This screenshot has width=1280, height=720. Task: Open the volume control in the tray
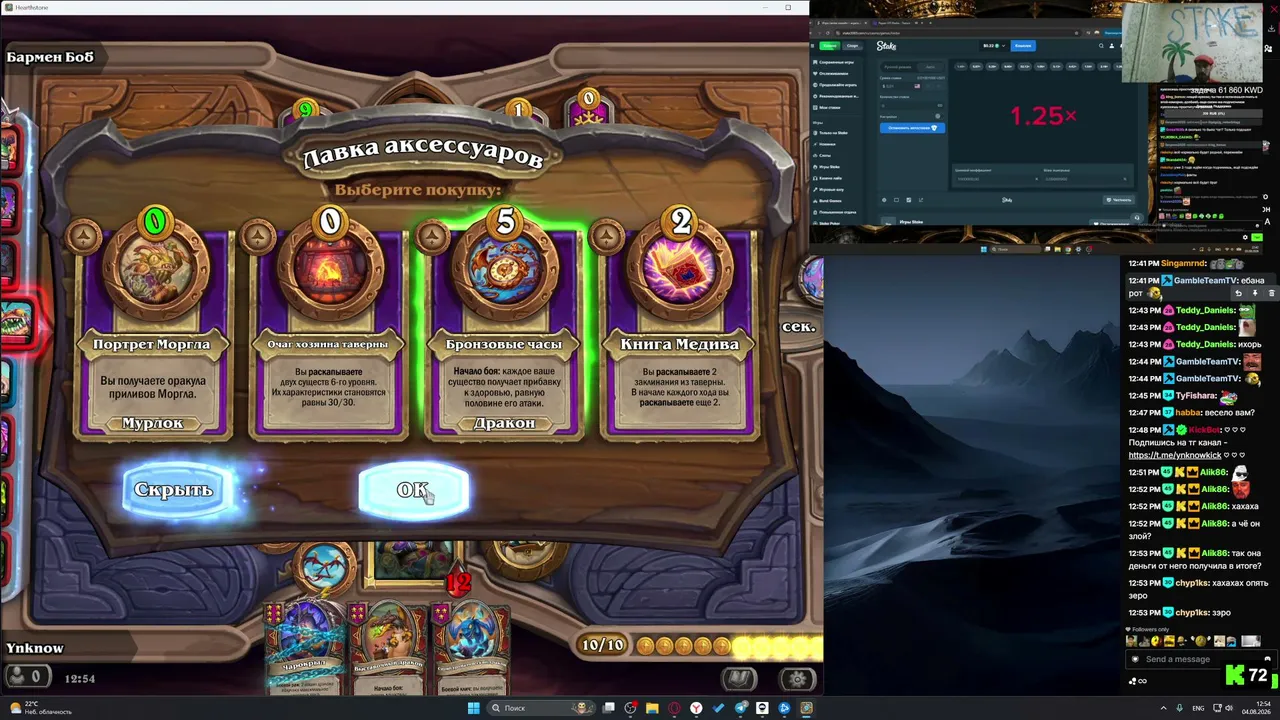click(1228, 708)
